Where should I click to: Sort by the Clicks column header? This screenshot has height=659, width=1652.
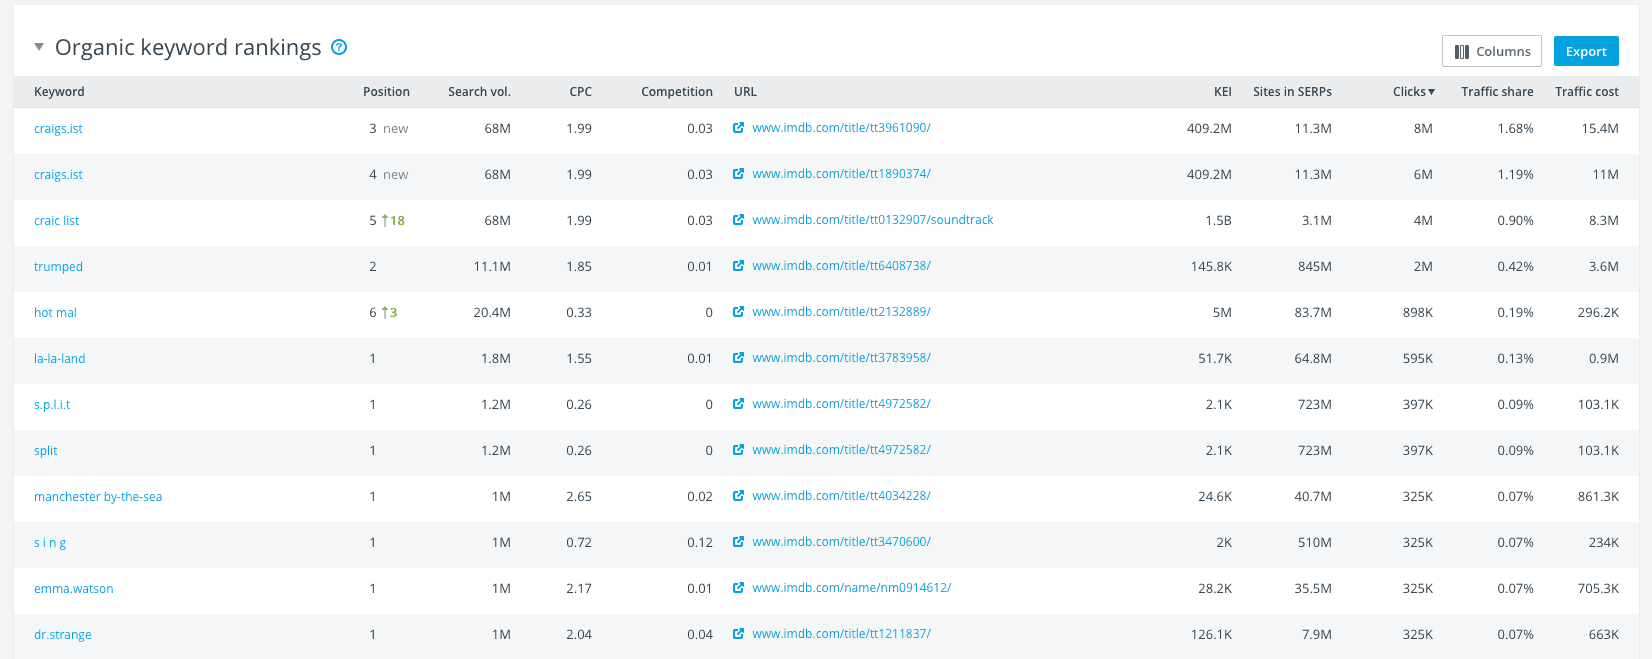click(1413, 91)
